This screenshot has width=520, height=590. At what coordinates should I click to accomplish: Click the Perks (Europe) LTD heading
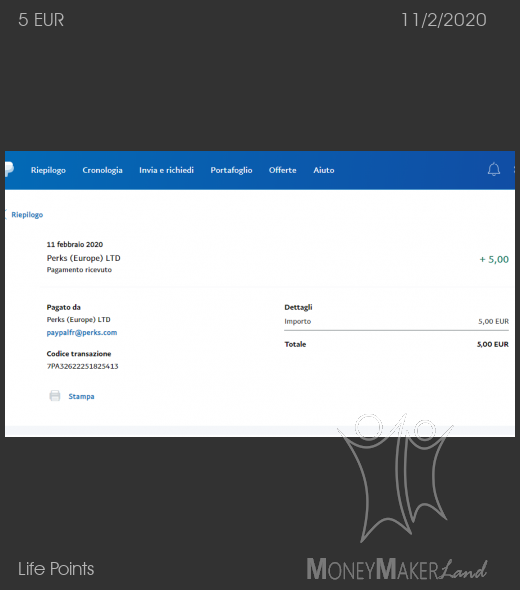pyautogui.click(x=84, y=258)
